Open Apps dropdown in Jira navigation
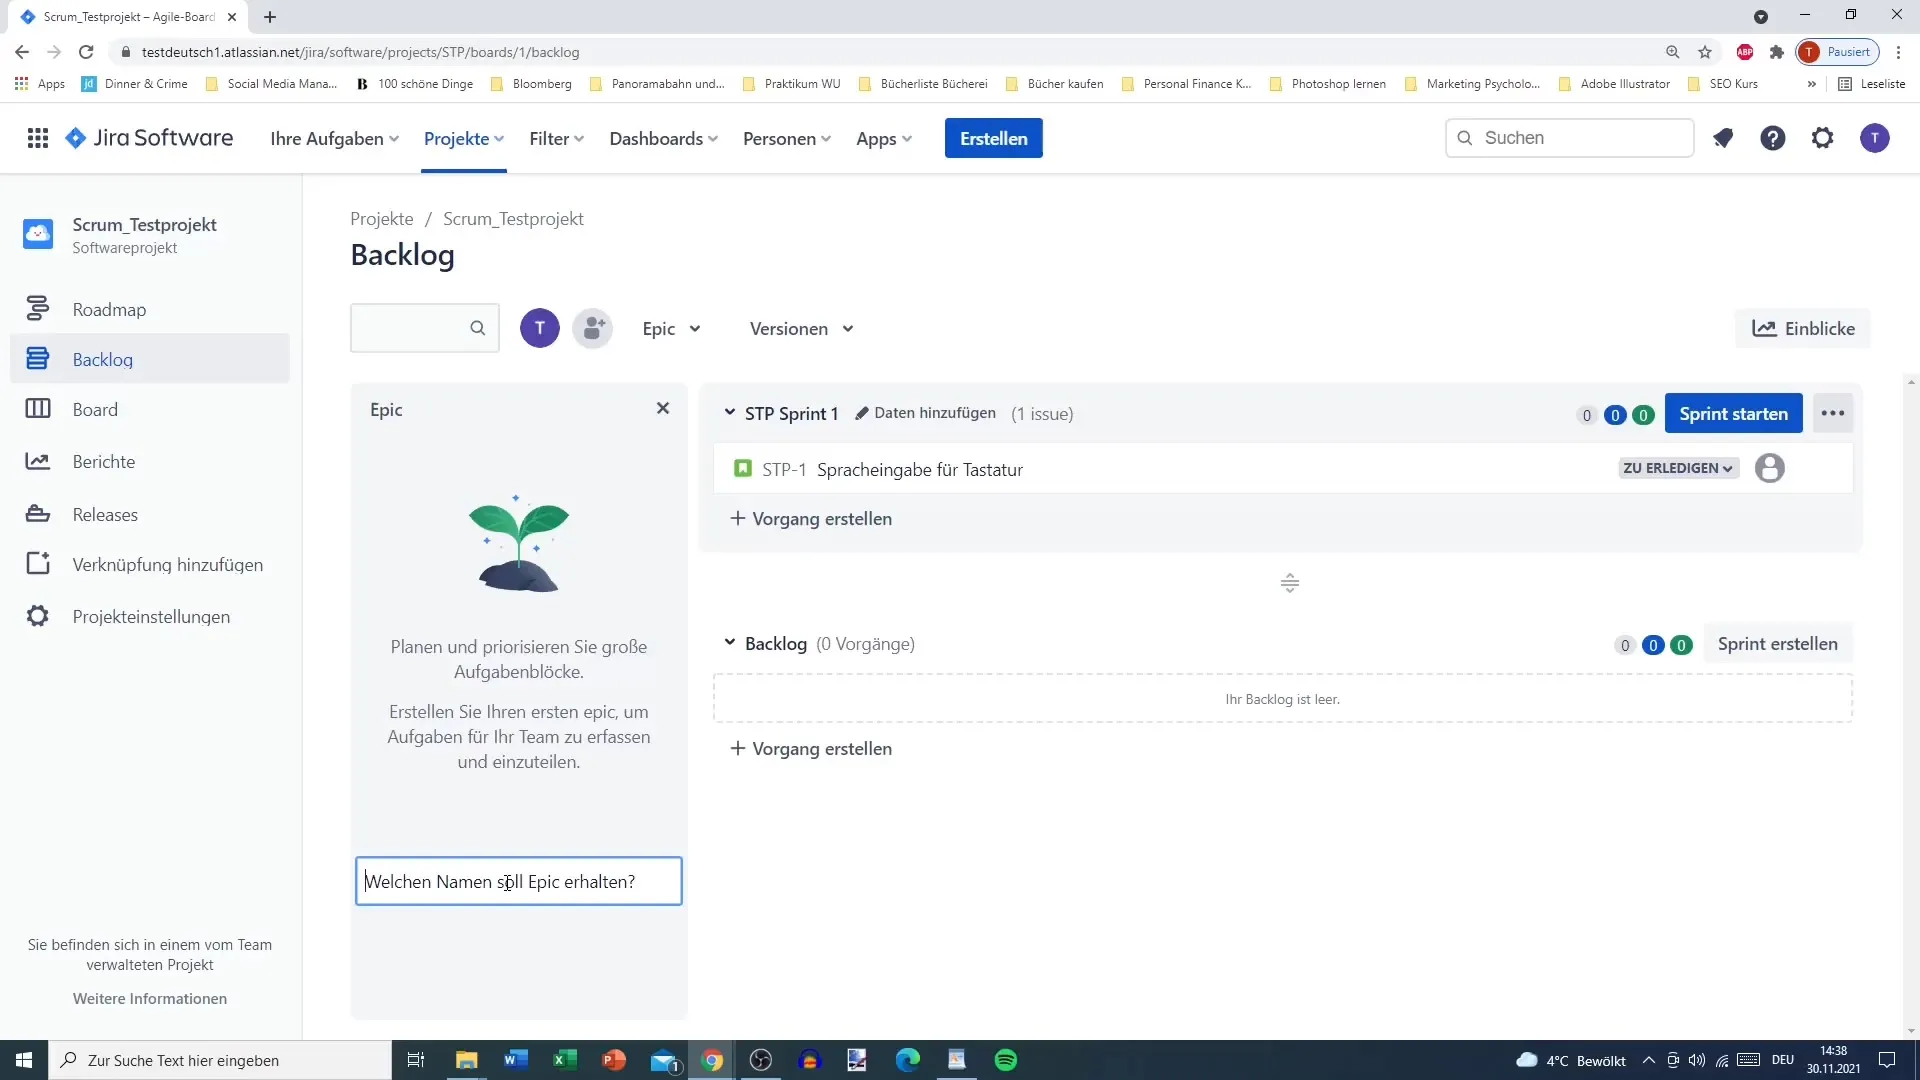The height and width of the screenshot is (1080, 1920). (884, 138)
